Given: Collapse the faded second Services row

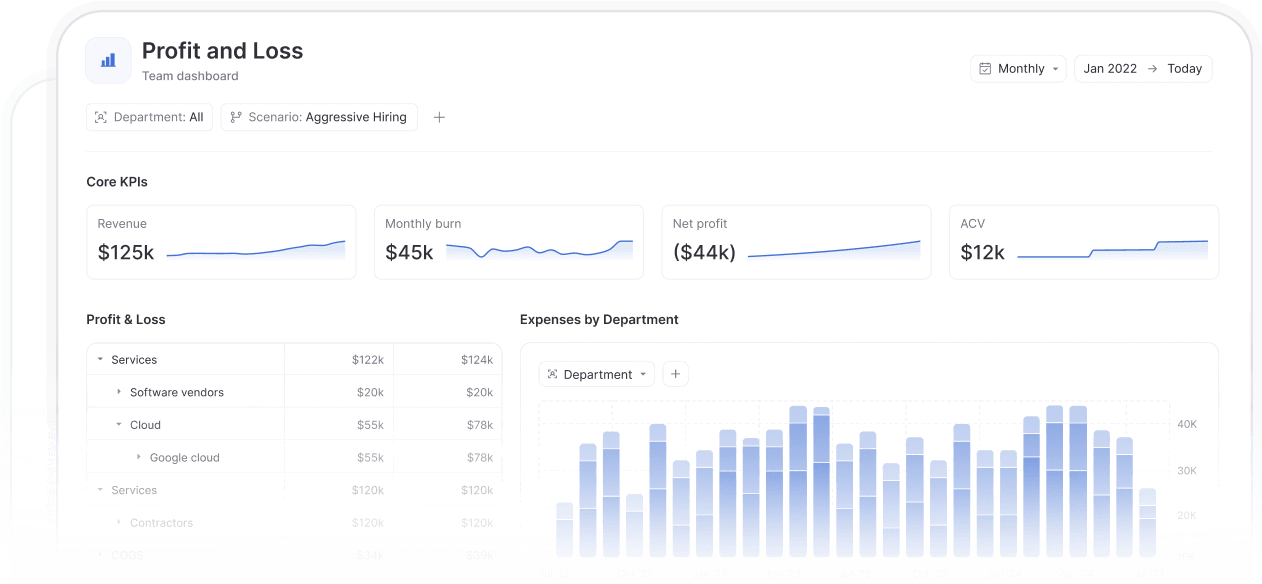Looking at the screenshot, I should point(100,490).
